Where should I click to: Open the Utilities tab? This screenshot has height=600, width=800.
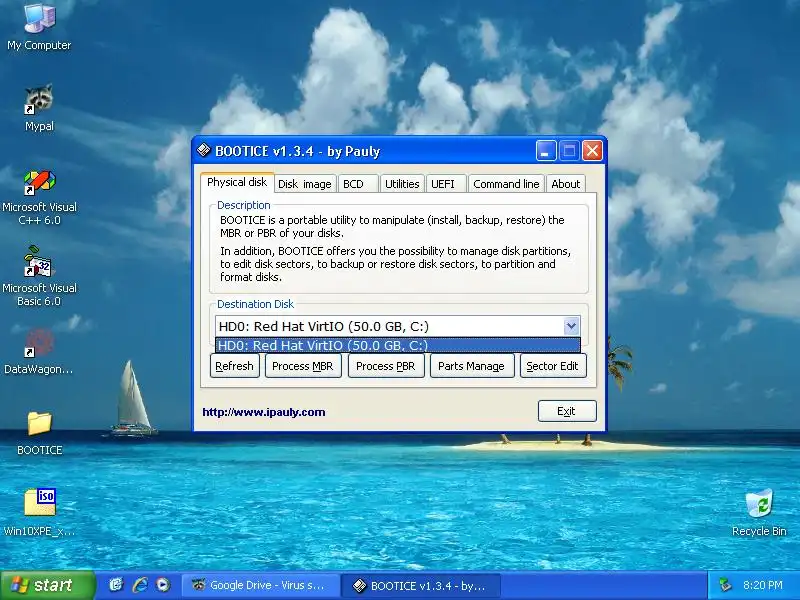[x=402, y=184]
